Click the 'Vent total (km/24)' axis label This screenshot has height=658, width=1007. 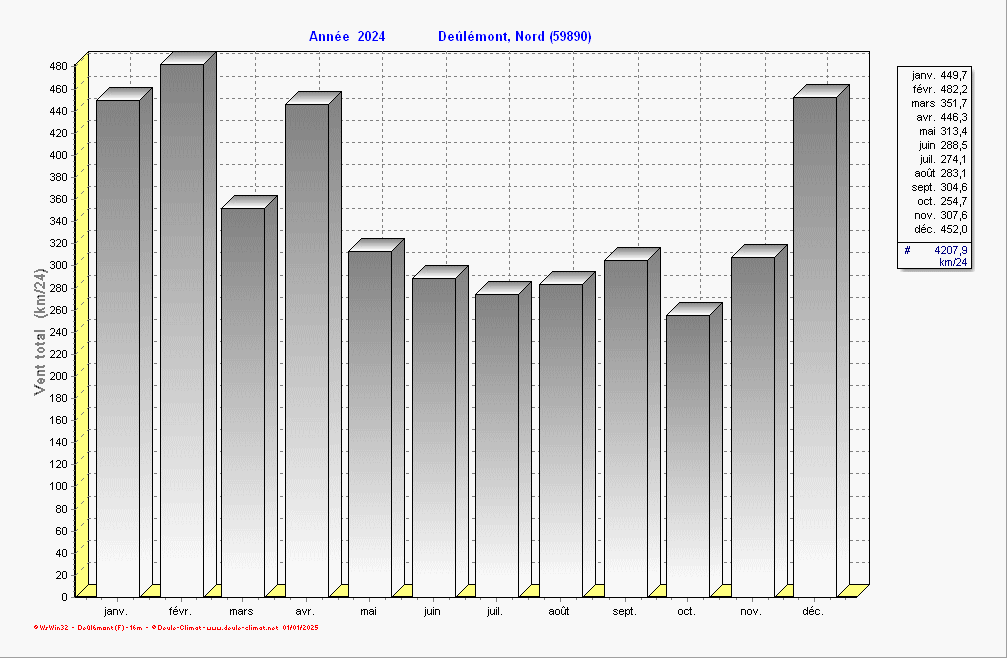(40, 331)
